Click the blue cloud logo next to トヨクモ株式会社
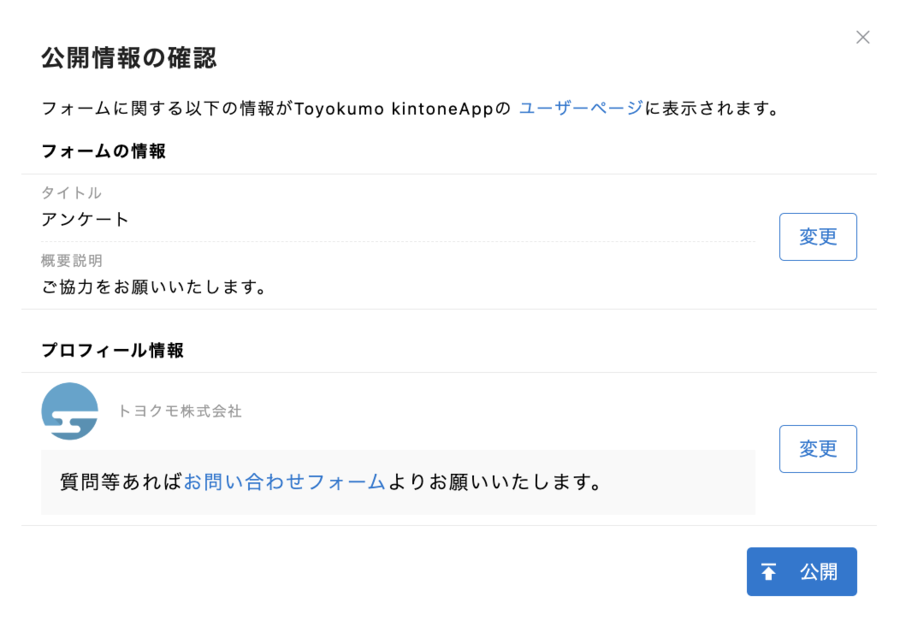 [69, 411]
